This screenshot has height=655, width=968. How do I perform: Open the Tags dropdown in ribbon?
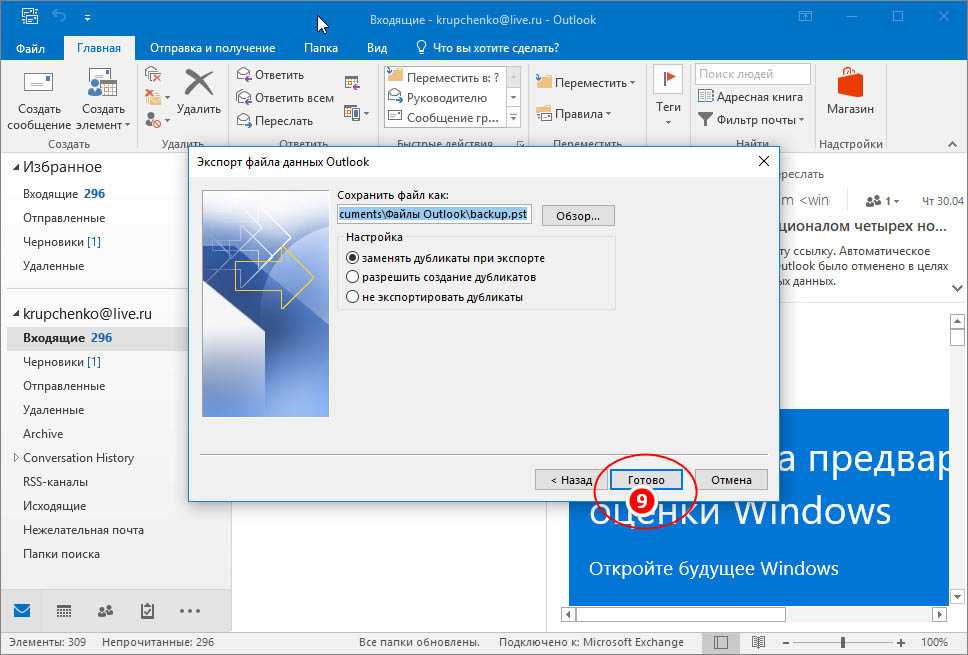668,108
